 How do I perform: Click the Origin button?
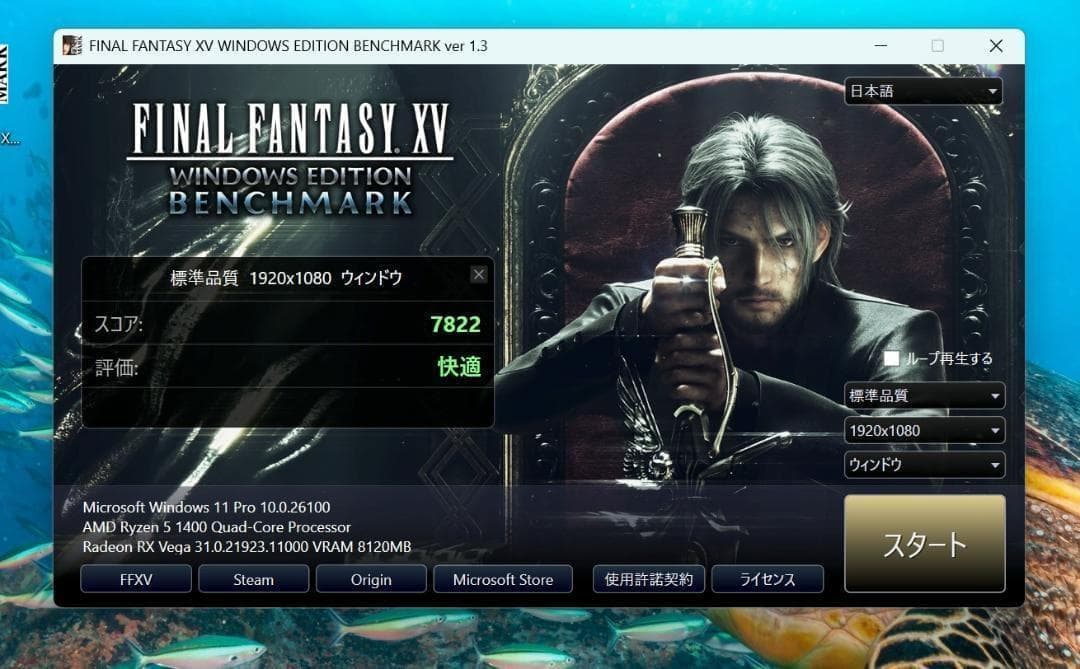coord(371,579)
